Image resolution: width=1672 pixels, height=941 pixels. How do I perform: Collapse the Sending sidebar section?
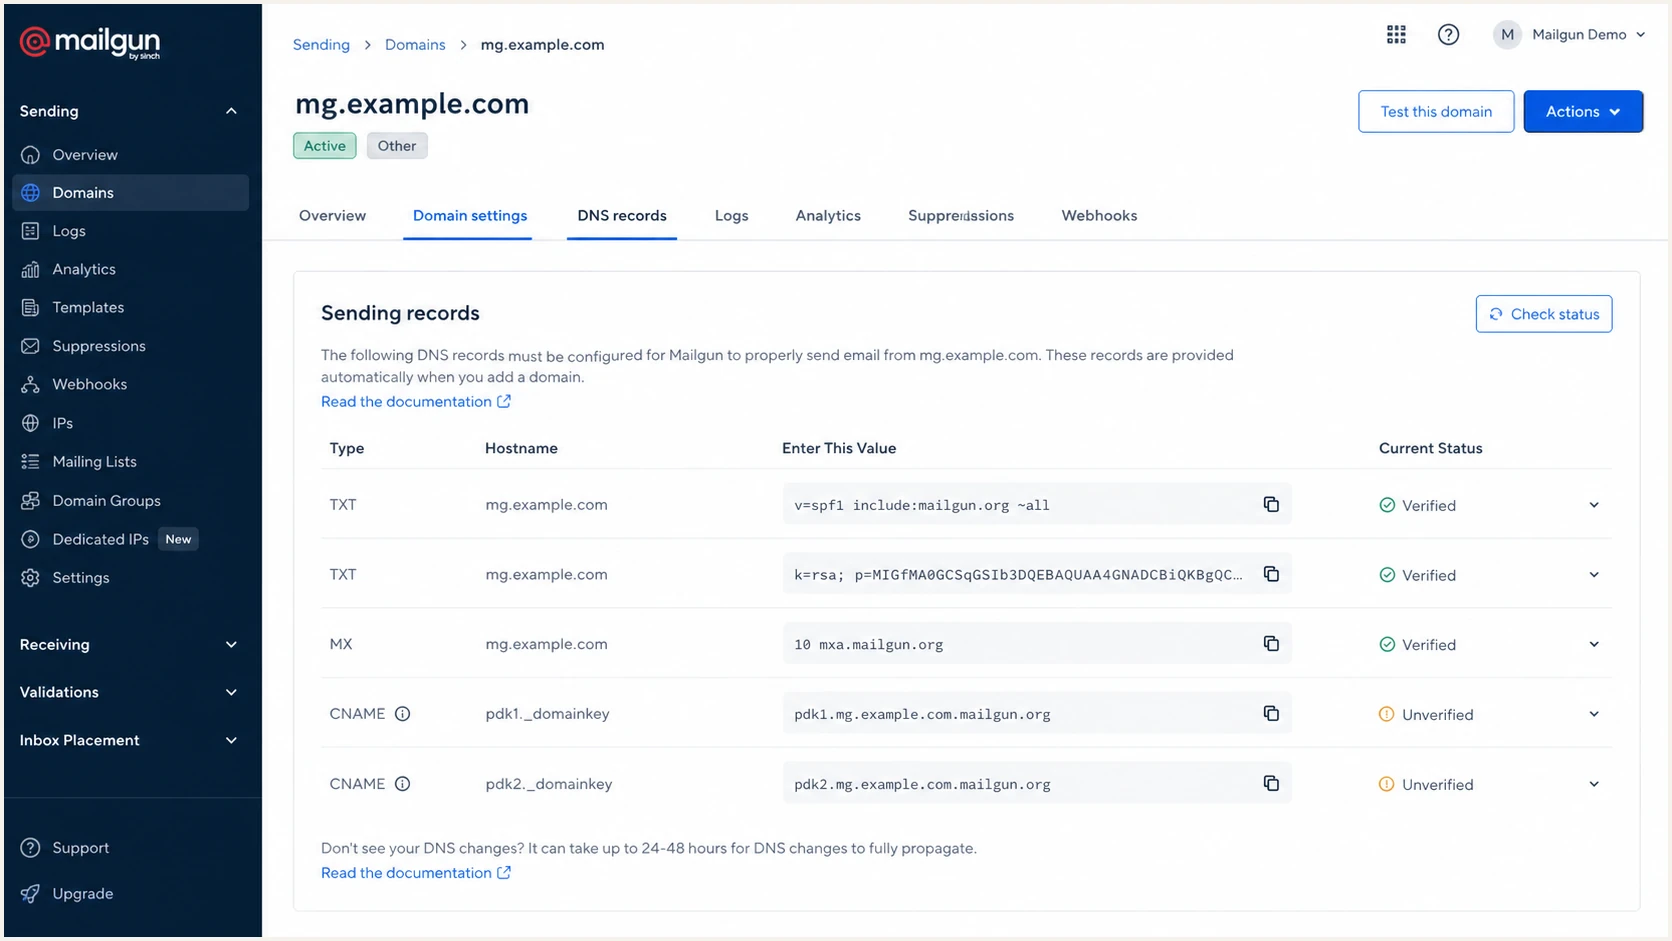click(x=231, y=111)
